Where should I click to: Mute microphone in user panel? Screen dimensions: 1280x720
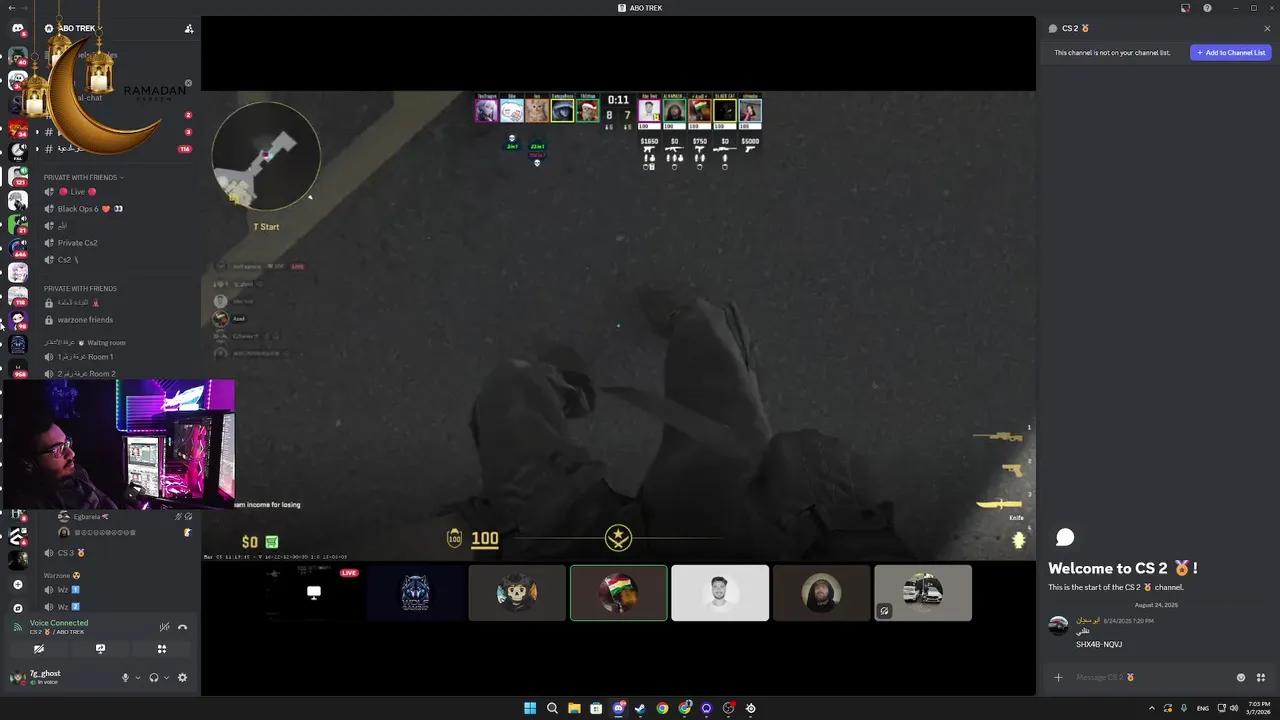tap(125, 677)
